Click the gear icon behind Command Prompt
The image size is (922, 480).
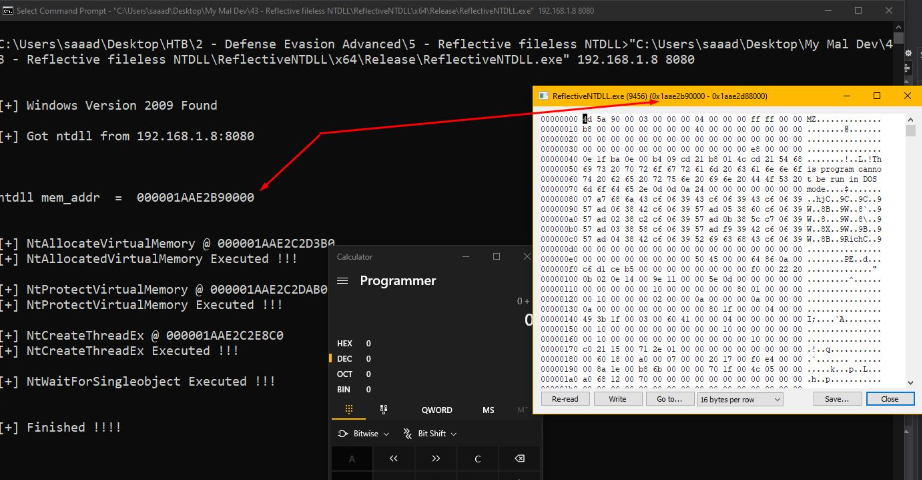click(908, 54)
